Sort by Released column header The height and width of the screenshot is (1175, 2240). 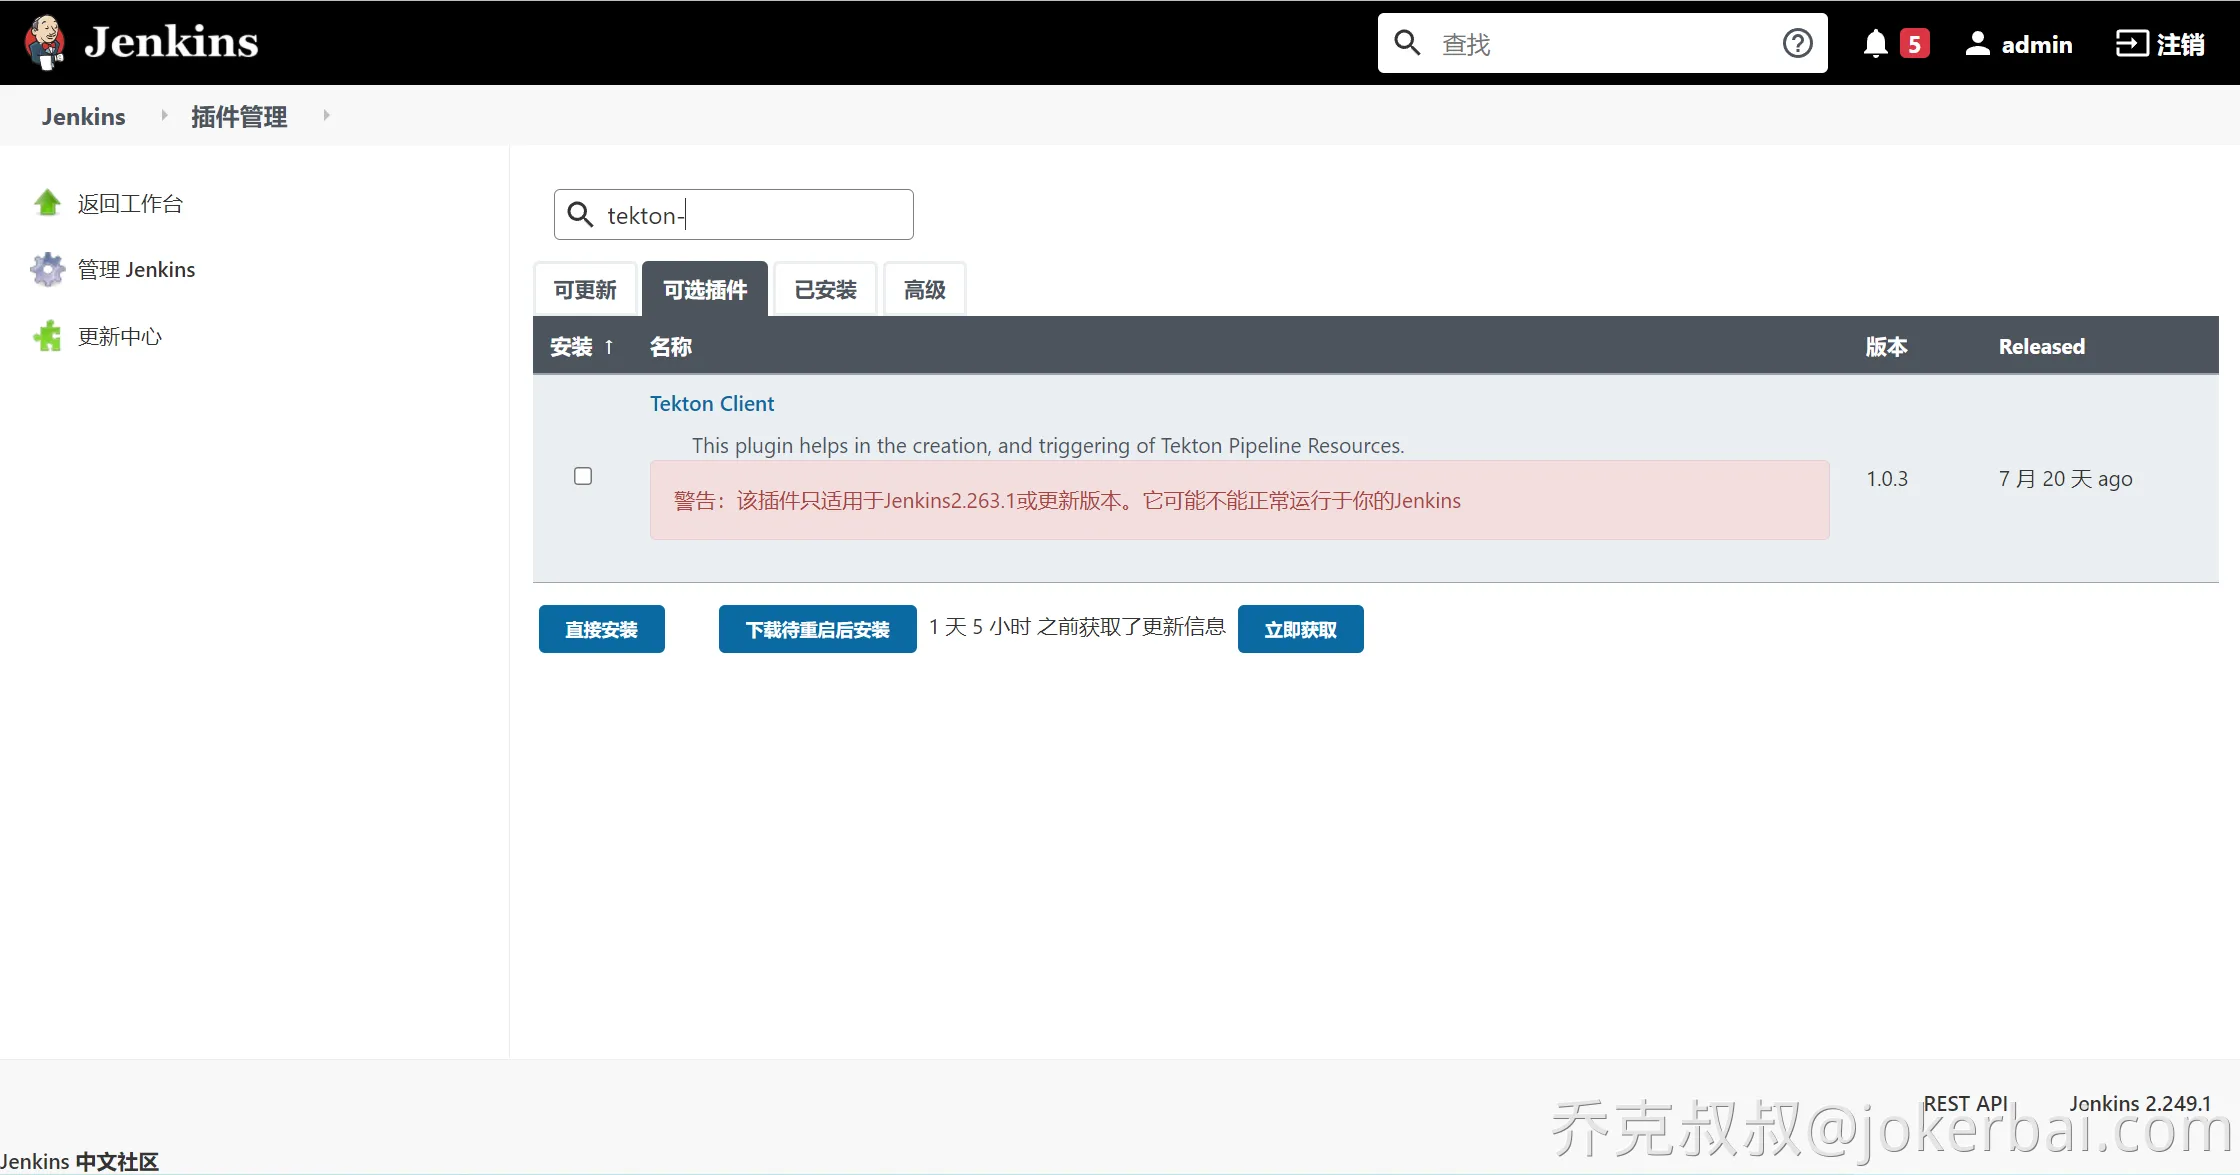[2042, 347]
